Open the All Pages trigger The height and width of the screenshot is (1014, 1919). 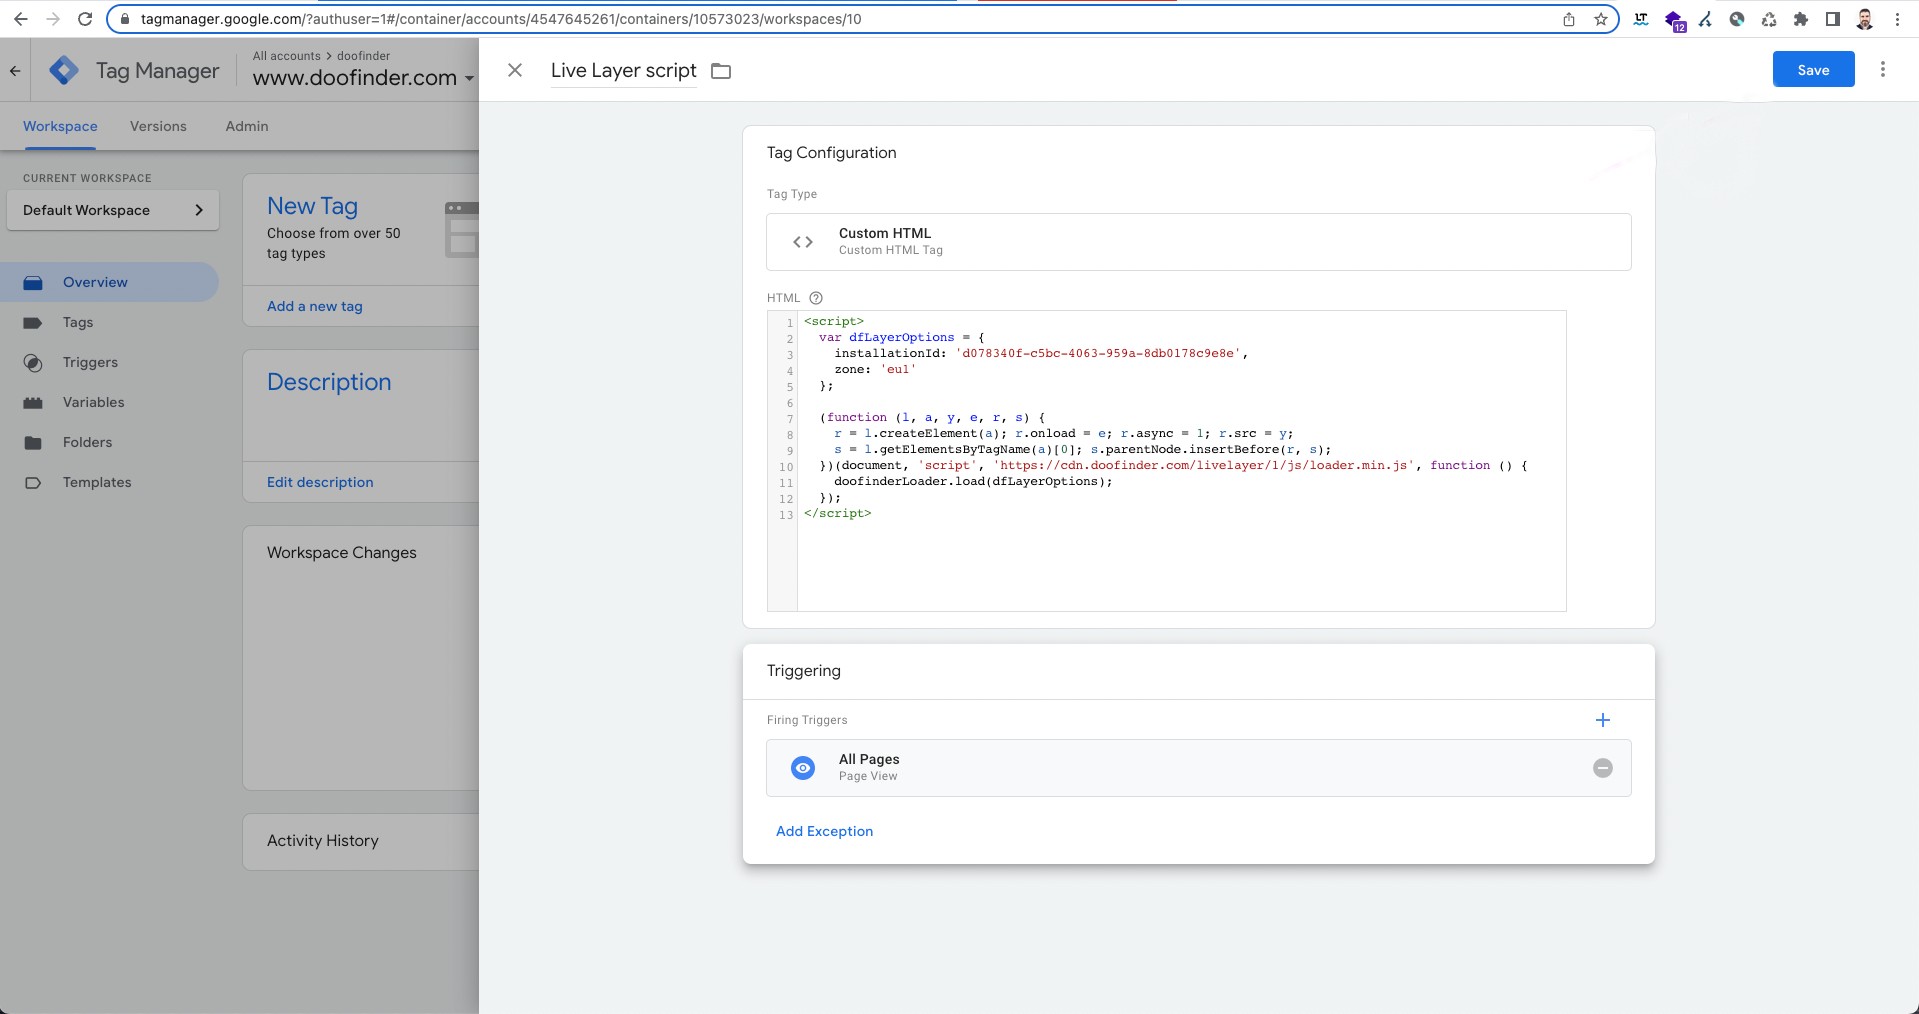point(1198,768)
